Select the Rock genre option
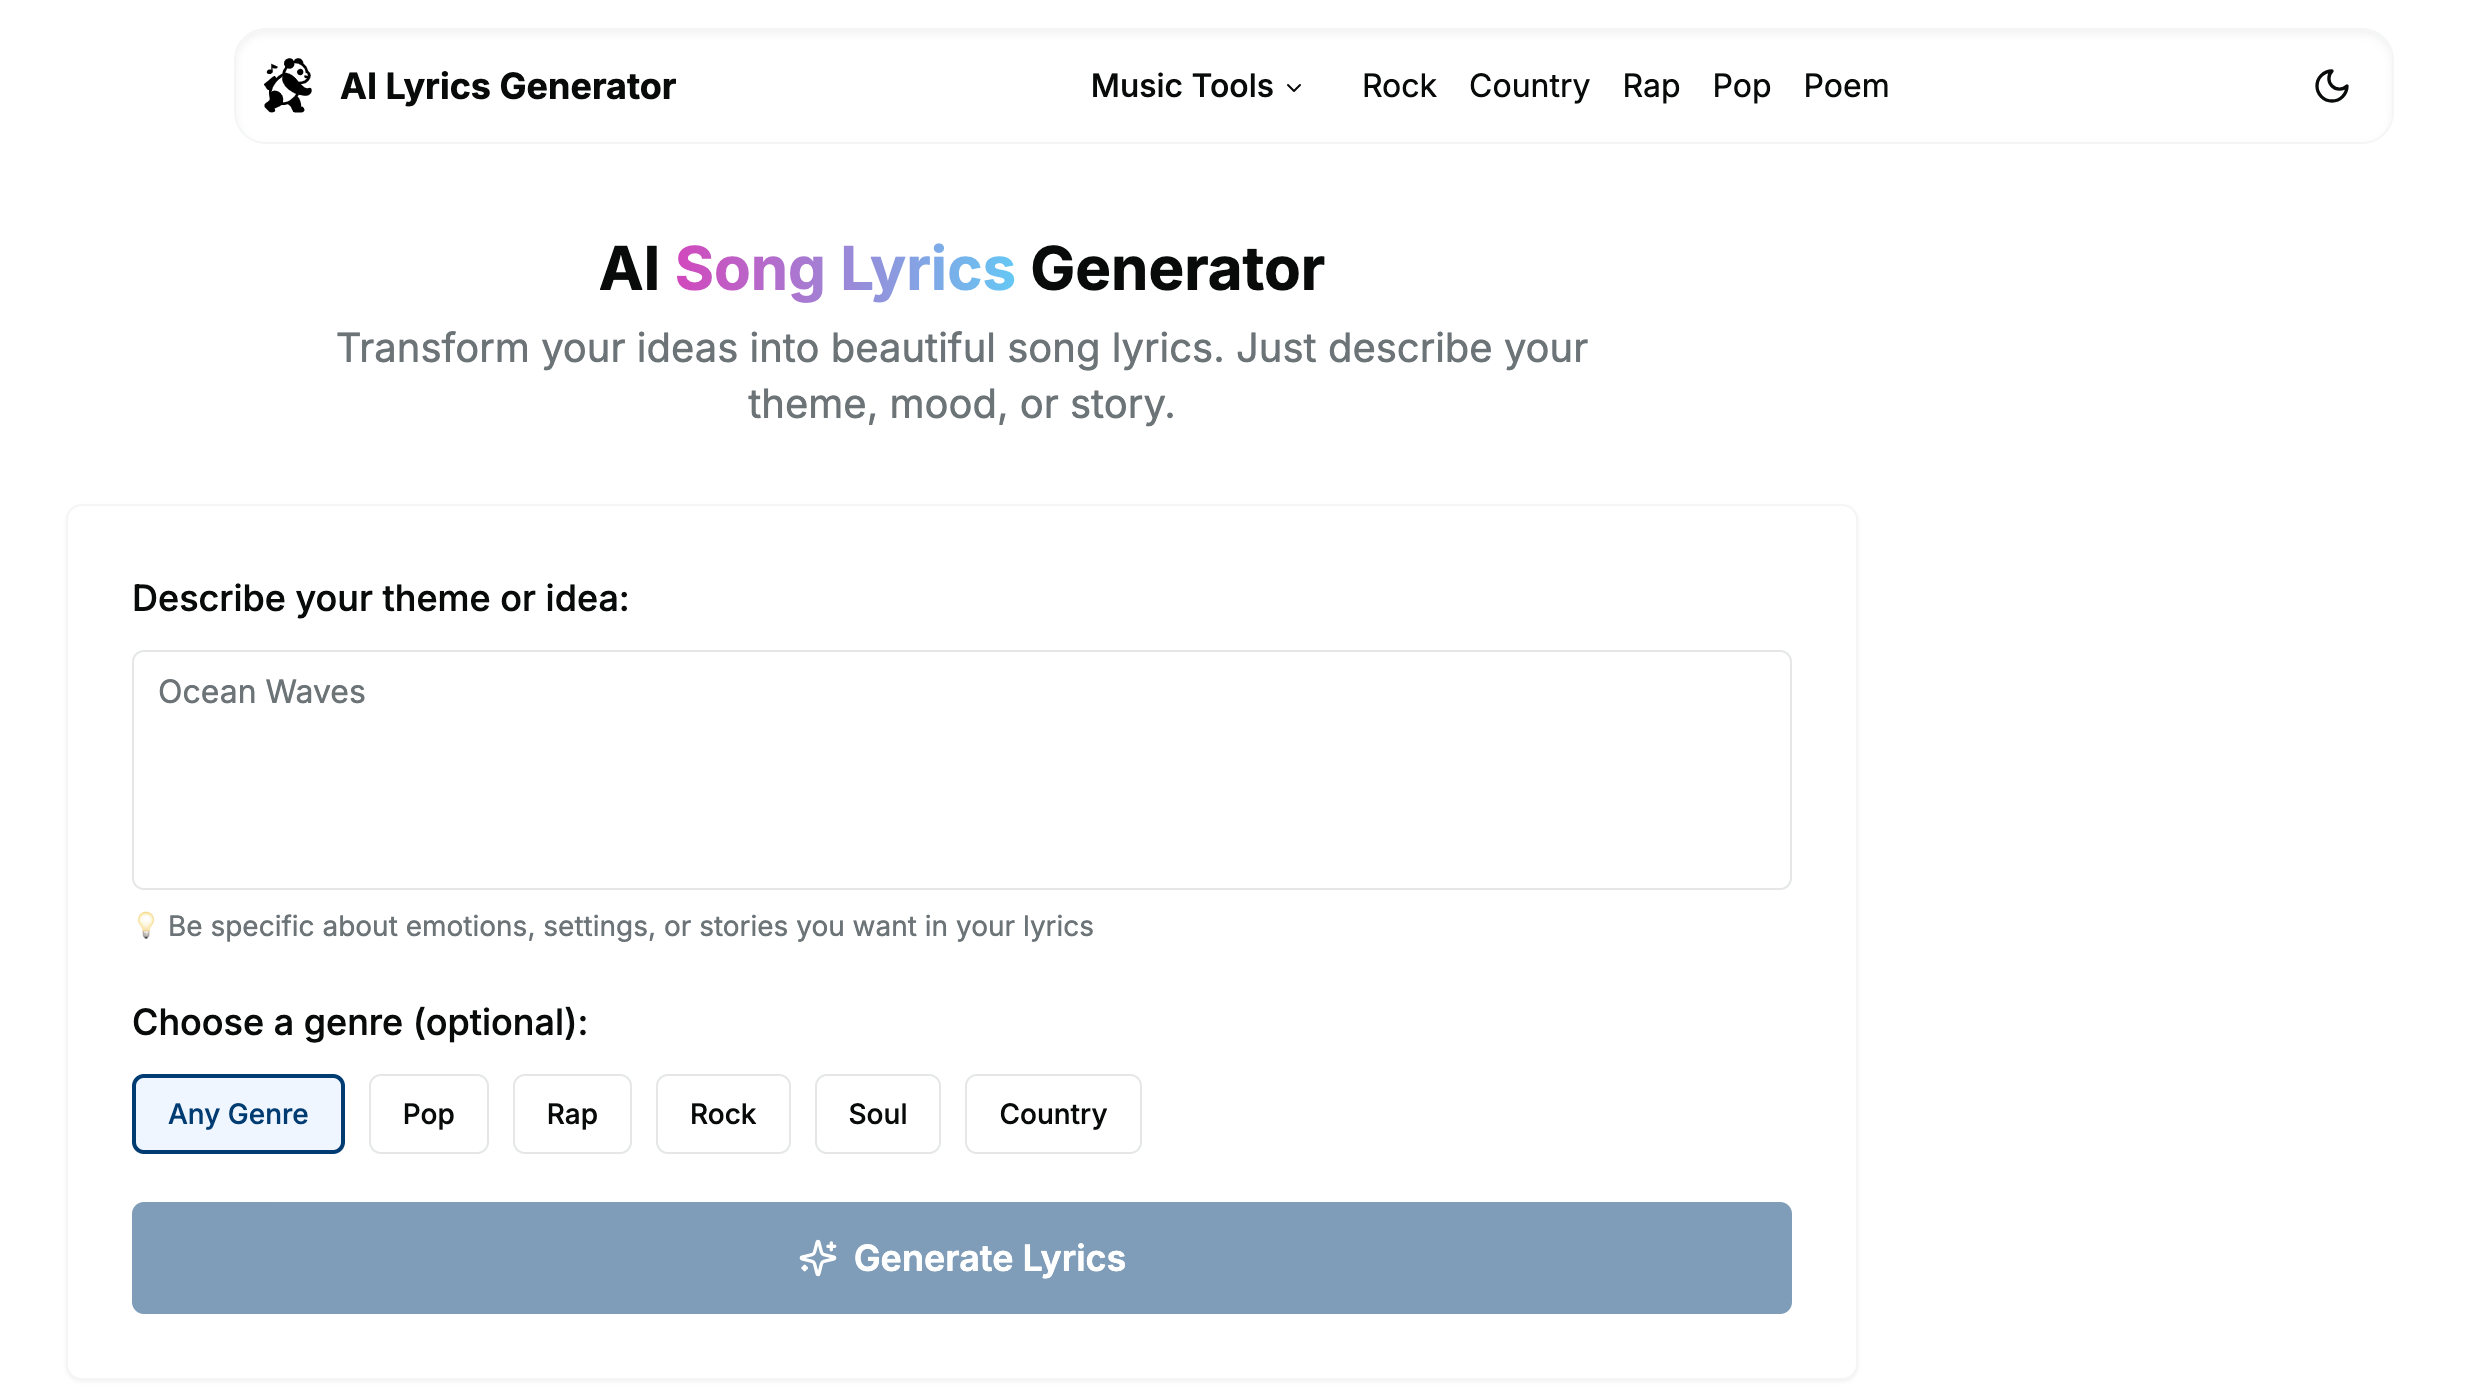The height and width of the screenshot is (1394, 2470). click(x=723, y=1114)
